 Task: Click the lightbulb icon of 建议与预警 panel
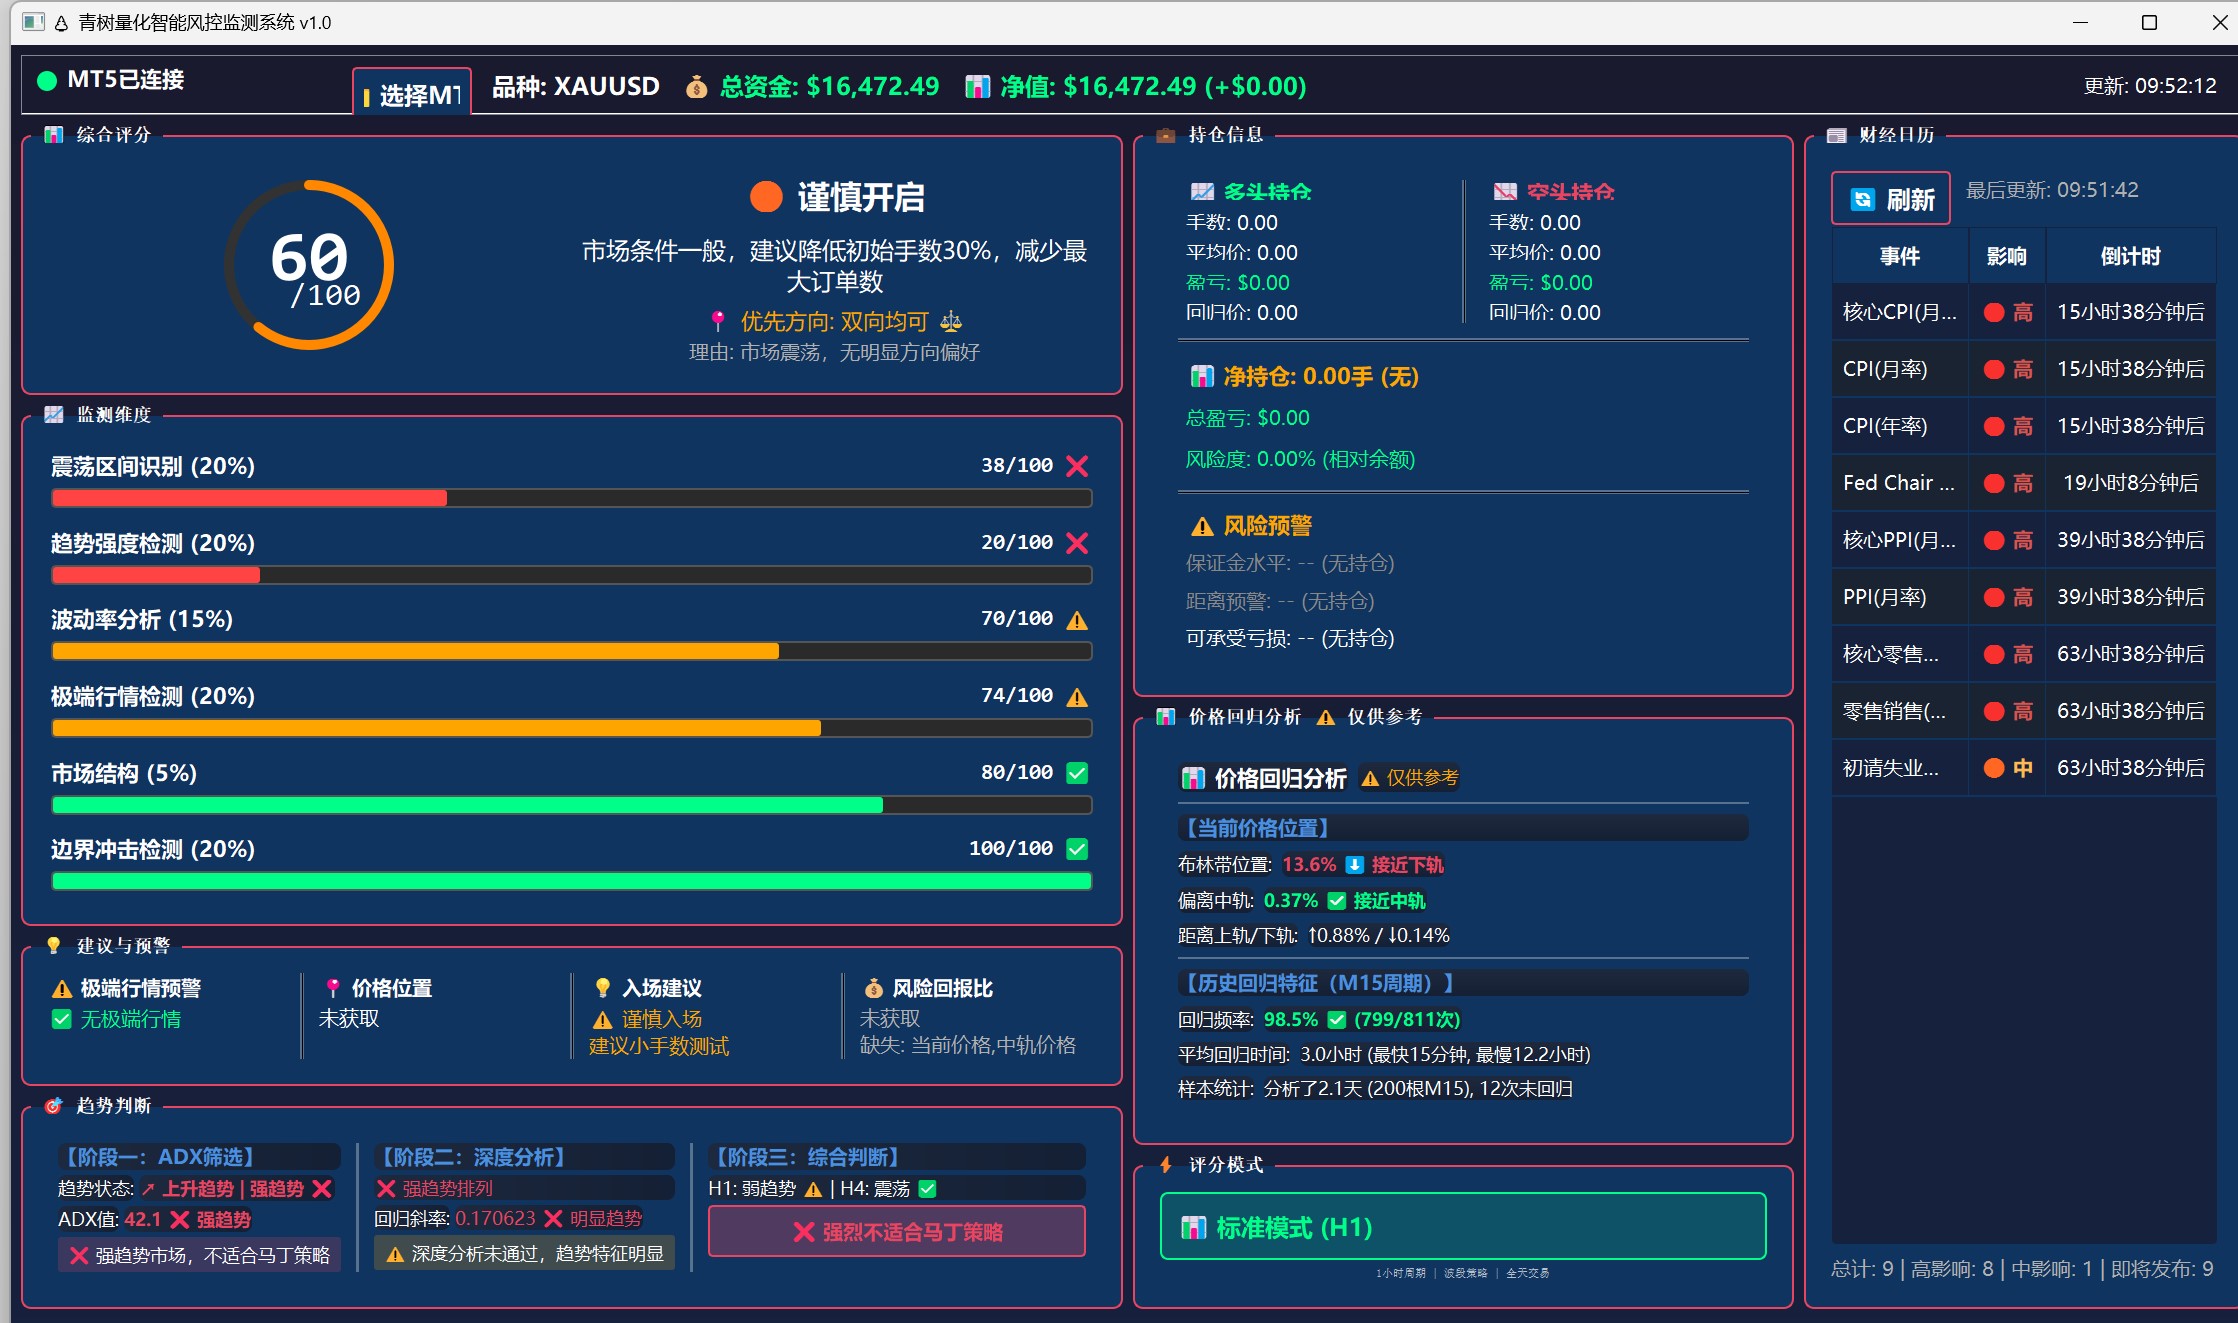click(54, 945)
